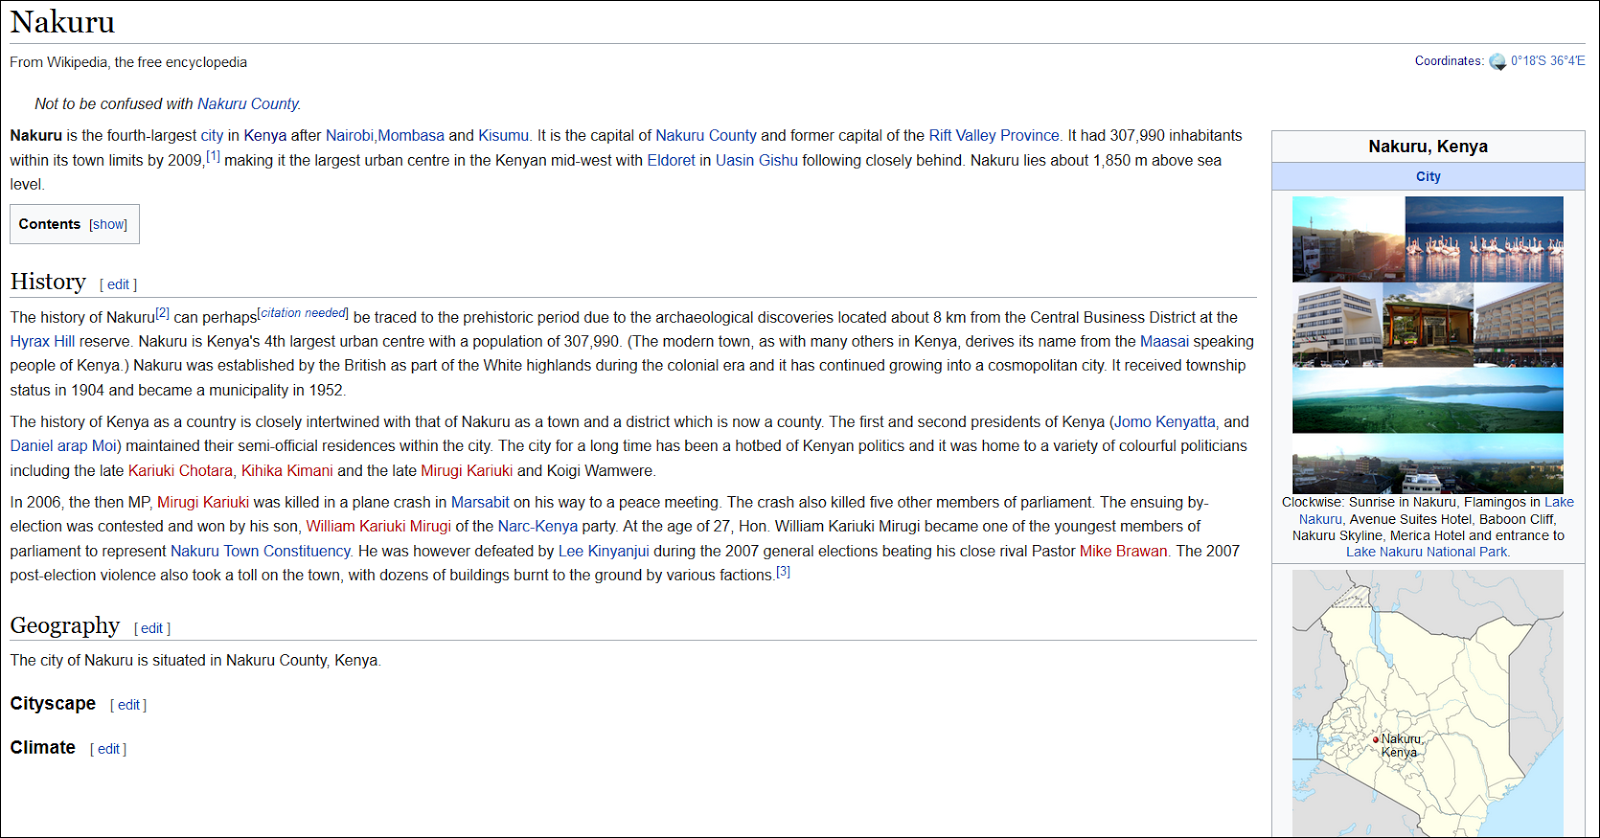Image resolution: width=1600 pixels, height=838 pixels.
Task: Open Mirugi Kariuki link after 'the late'
Action: coord(467,471)
